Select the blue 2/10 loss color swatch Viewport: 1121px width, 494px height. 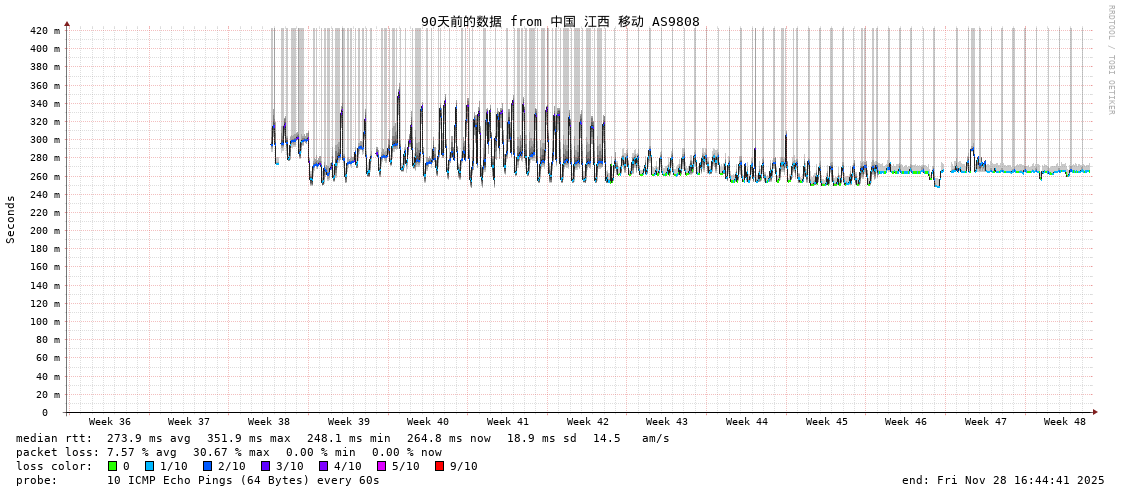click(207, 466)
